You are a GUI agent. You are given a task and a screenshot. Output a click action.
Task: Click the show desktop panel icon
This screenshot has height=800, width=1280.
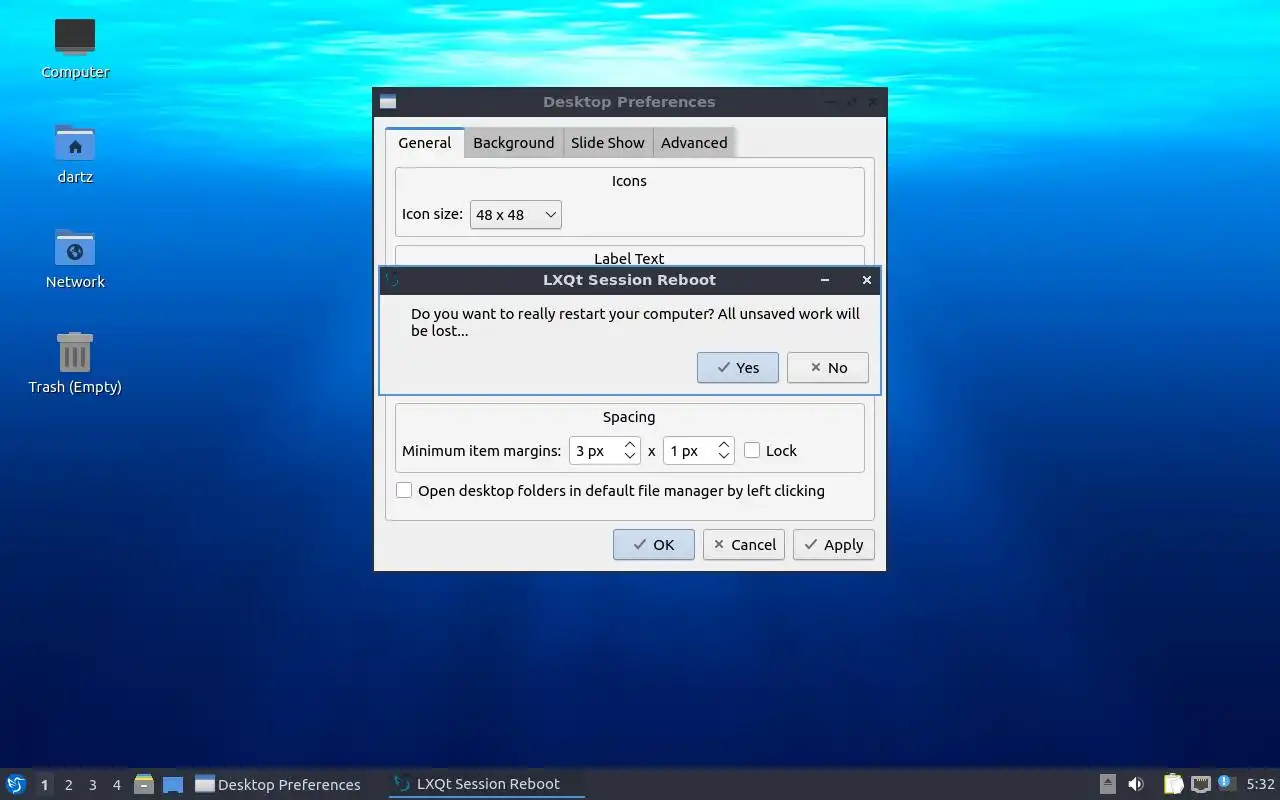click(173, 784)
